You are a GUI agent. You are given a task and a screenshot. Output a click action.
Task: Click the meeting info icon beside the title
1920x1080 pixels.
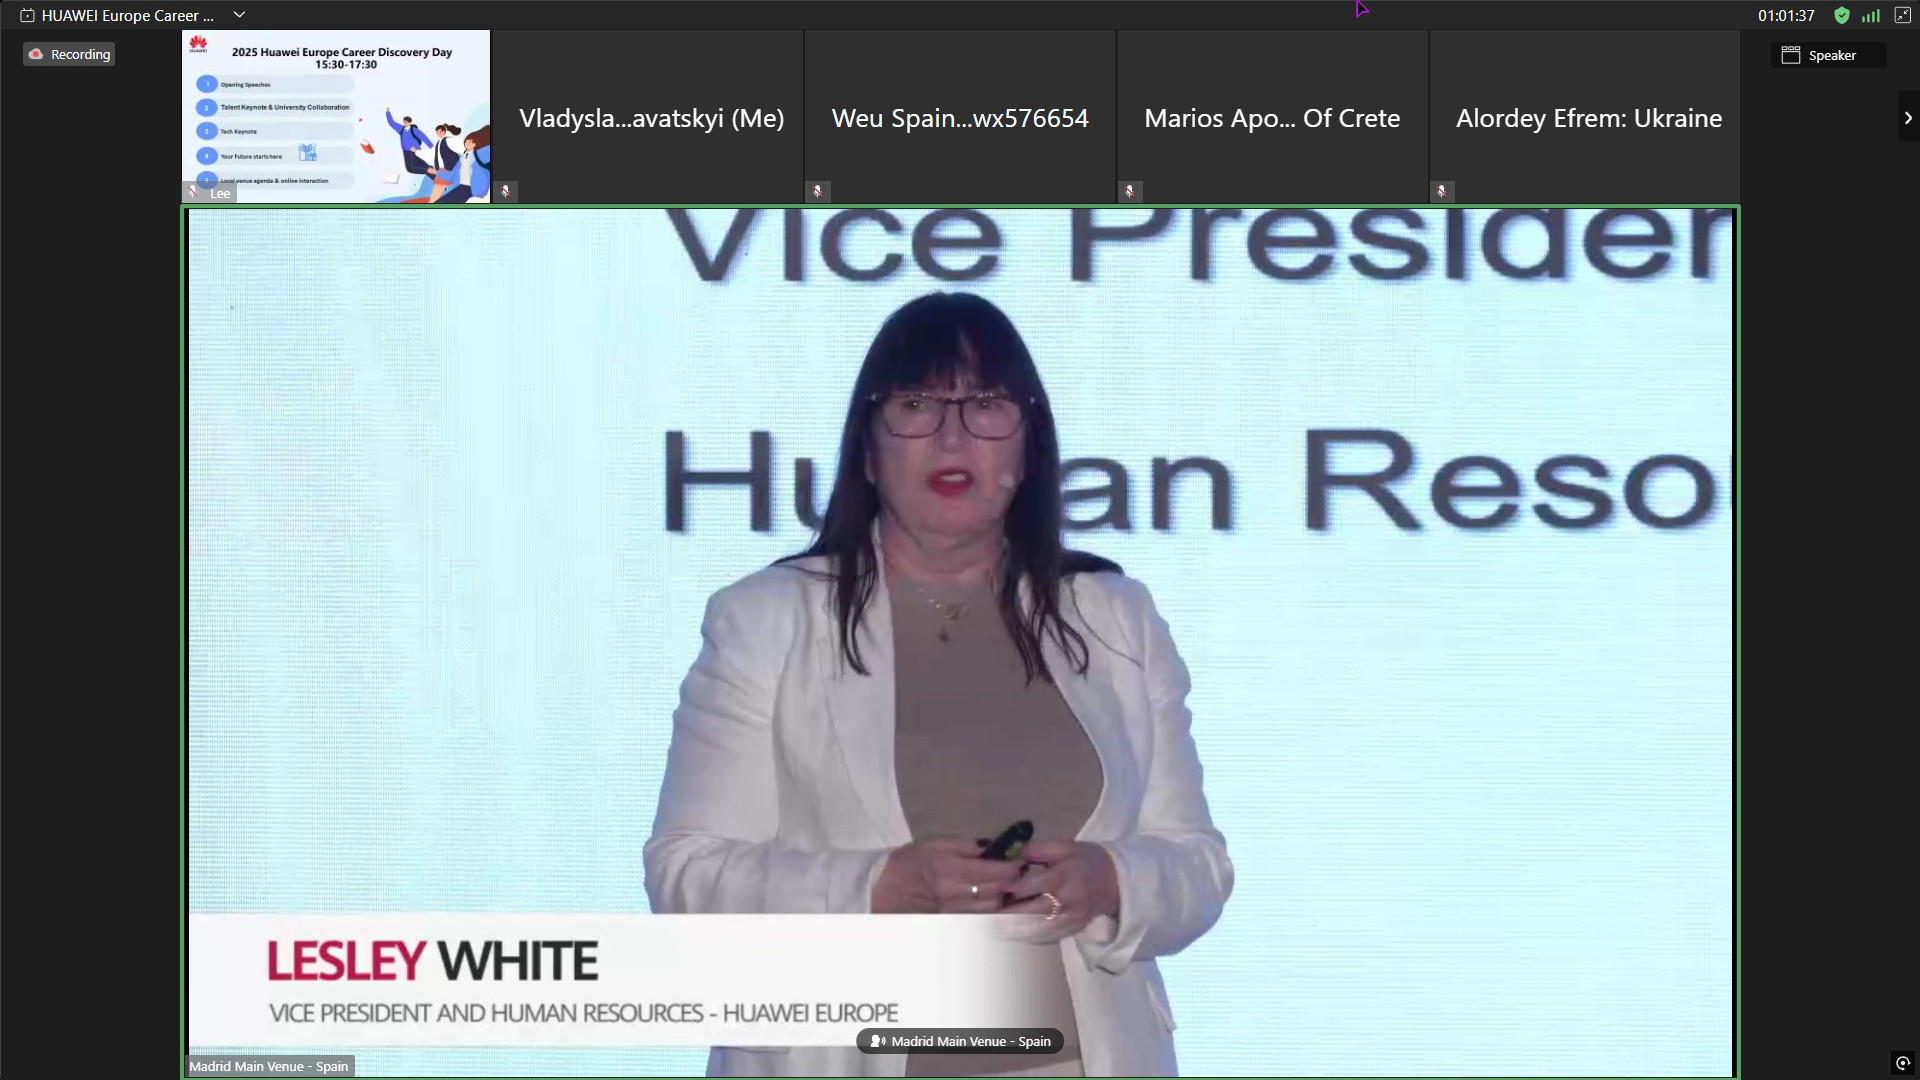27,15
